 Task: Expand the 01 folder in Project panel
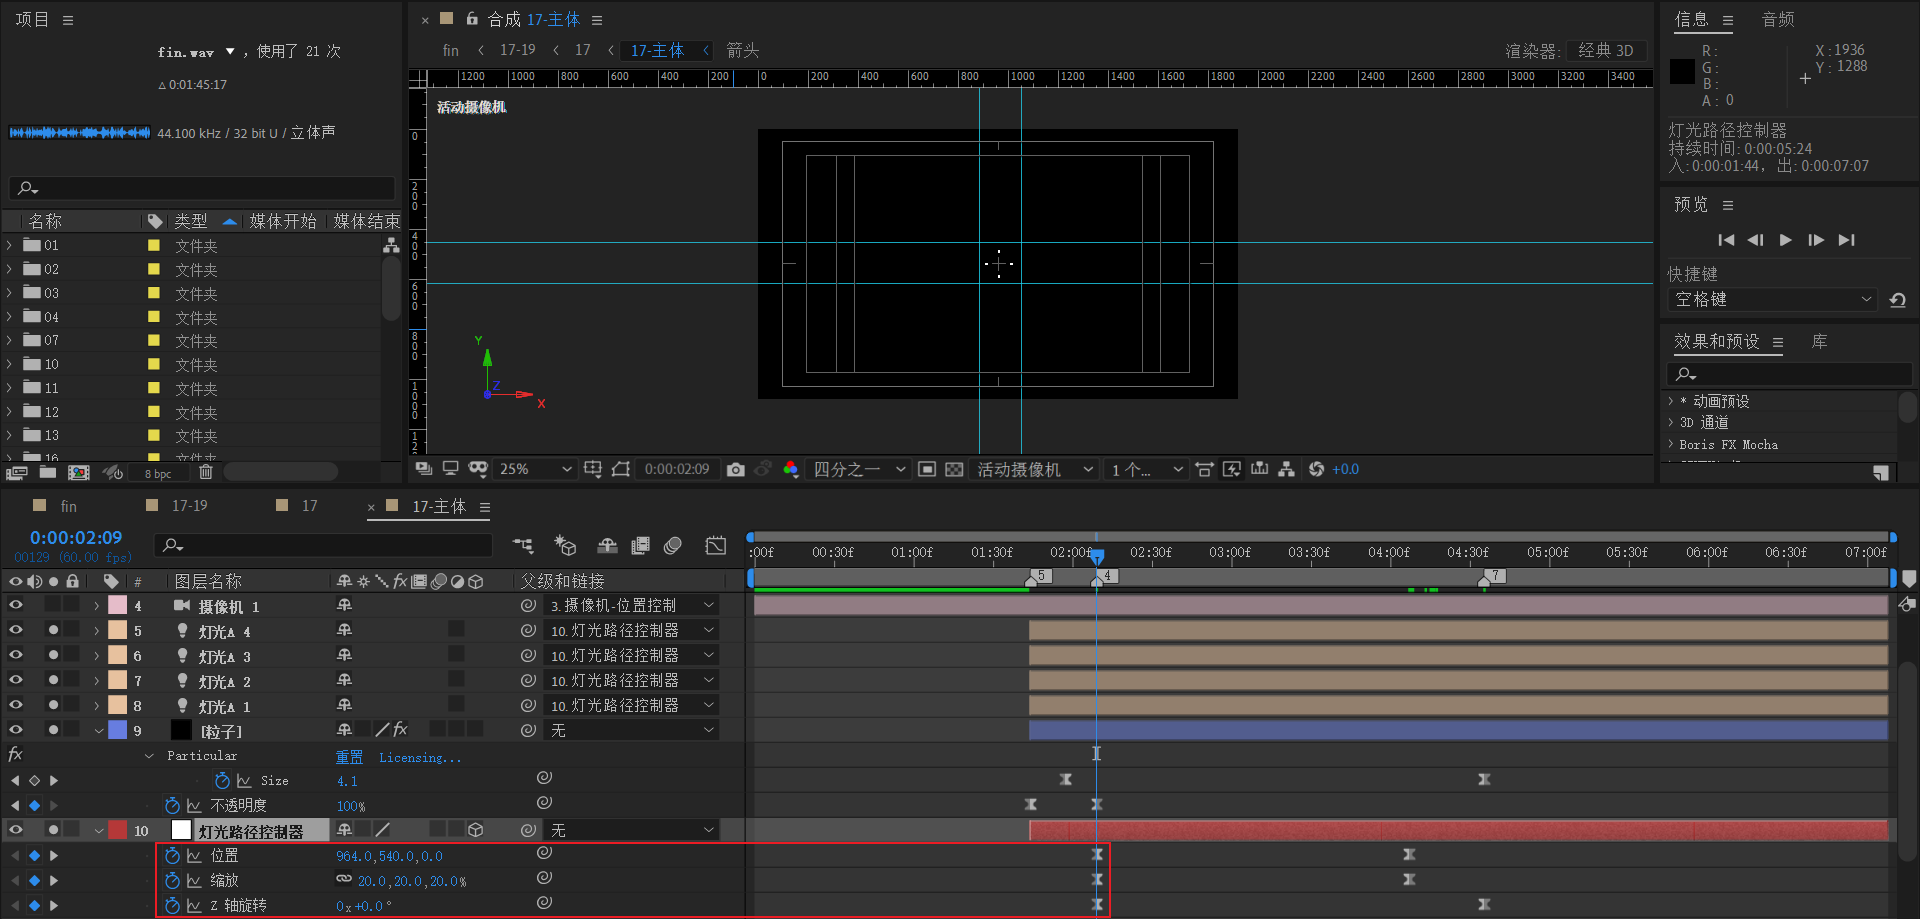click(10, 245)
